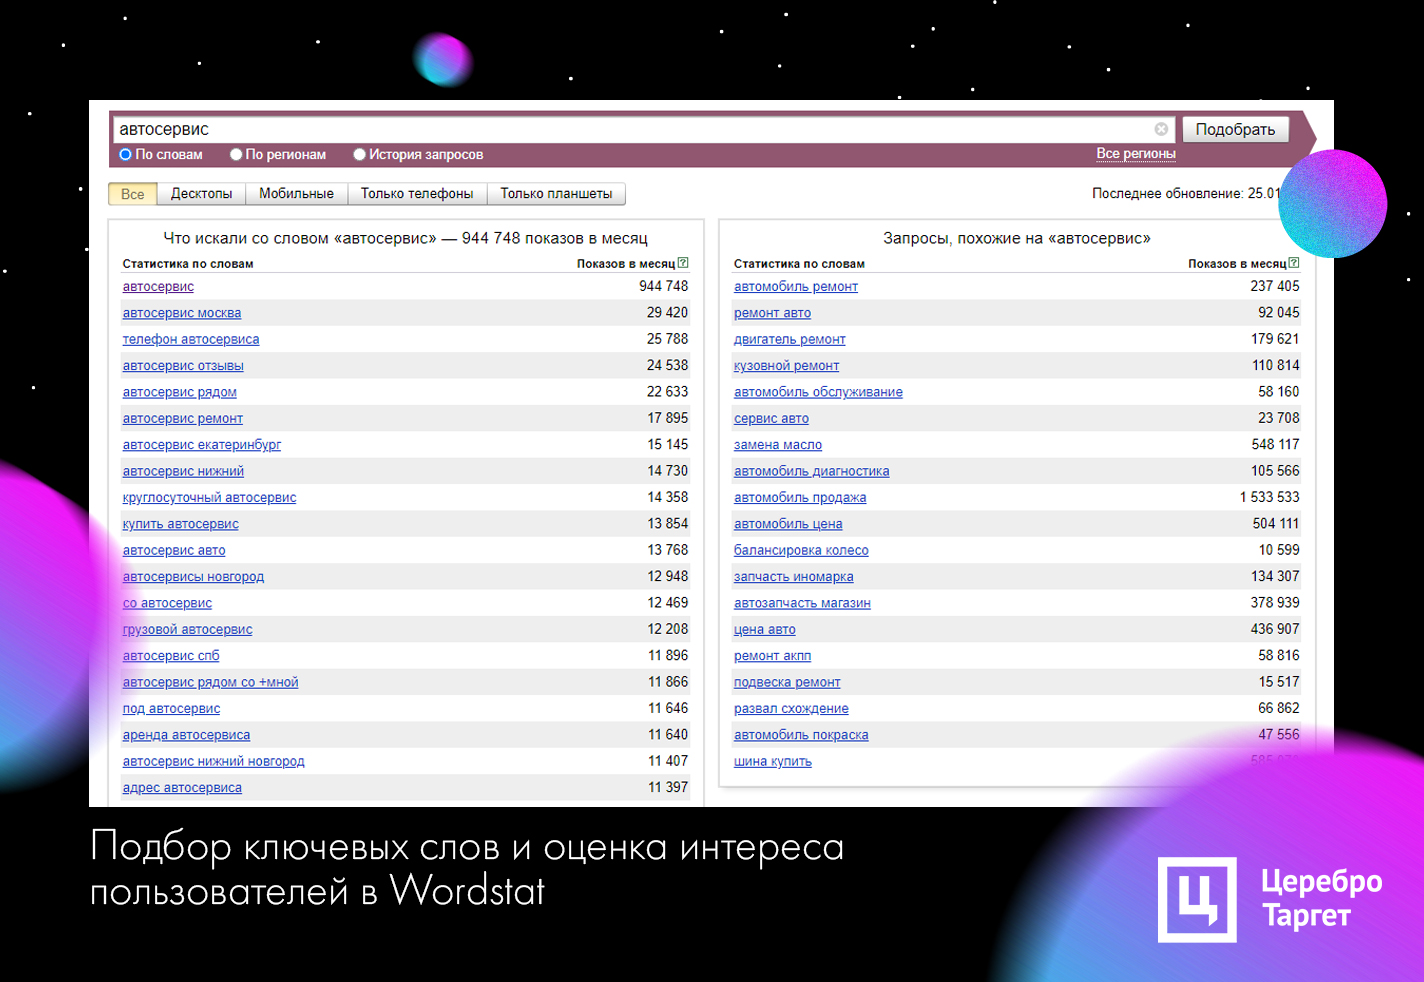Open the 'со автосервис' link
Viewport: 1424px width, 982px height.
pos(167,603)
